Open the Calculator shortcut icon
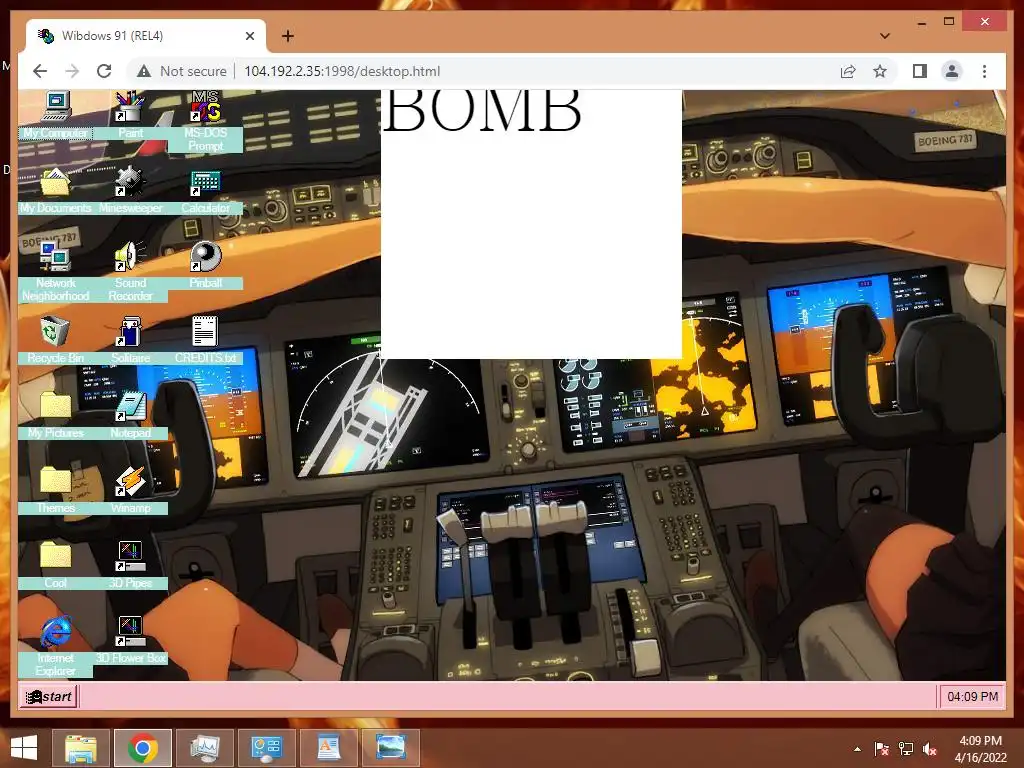Viewport: 1024px width, 768px height. (206, 182)
